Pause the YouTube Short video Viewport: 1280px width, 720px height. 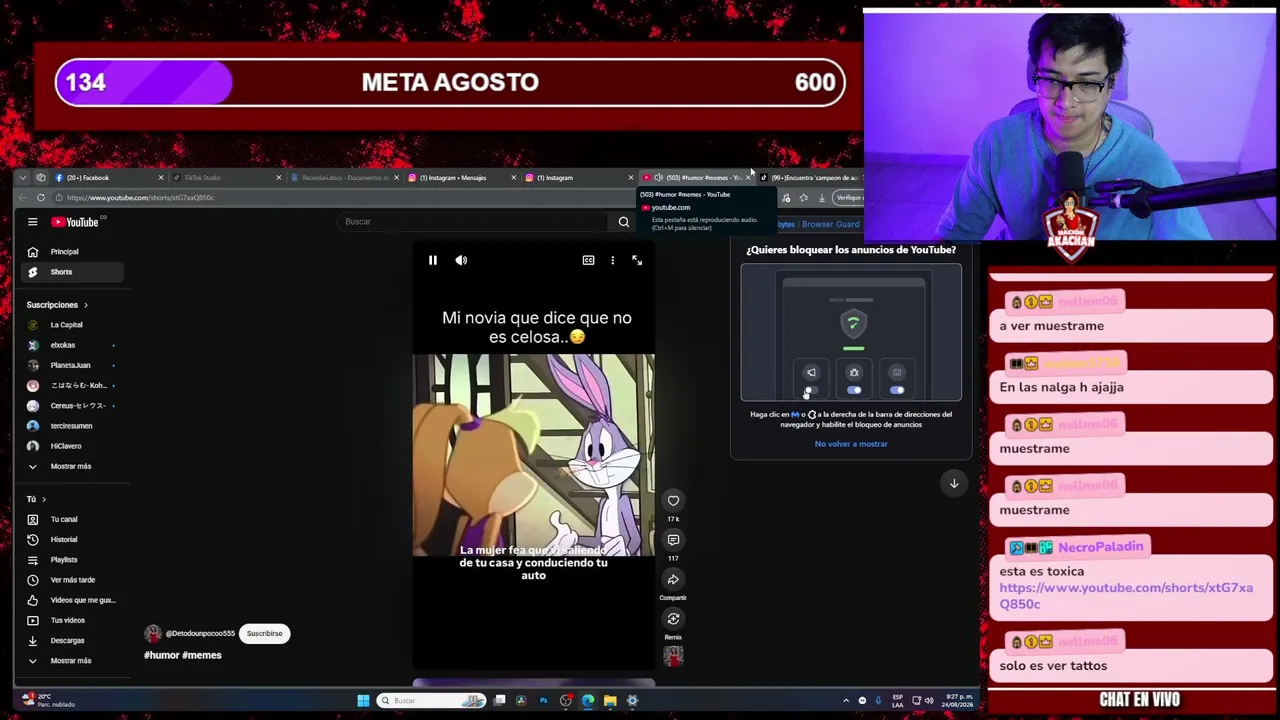433,260
